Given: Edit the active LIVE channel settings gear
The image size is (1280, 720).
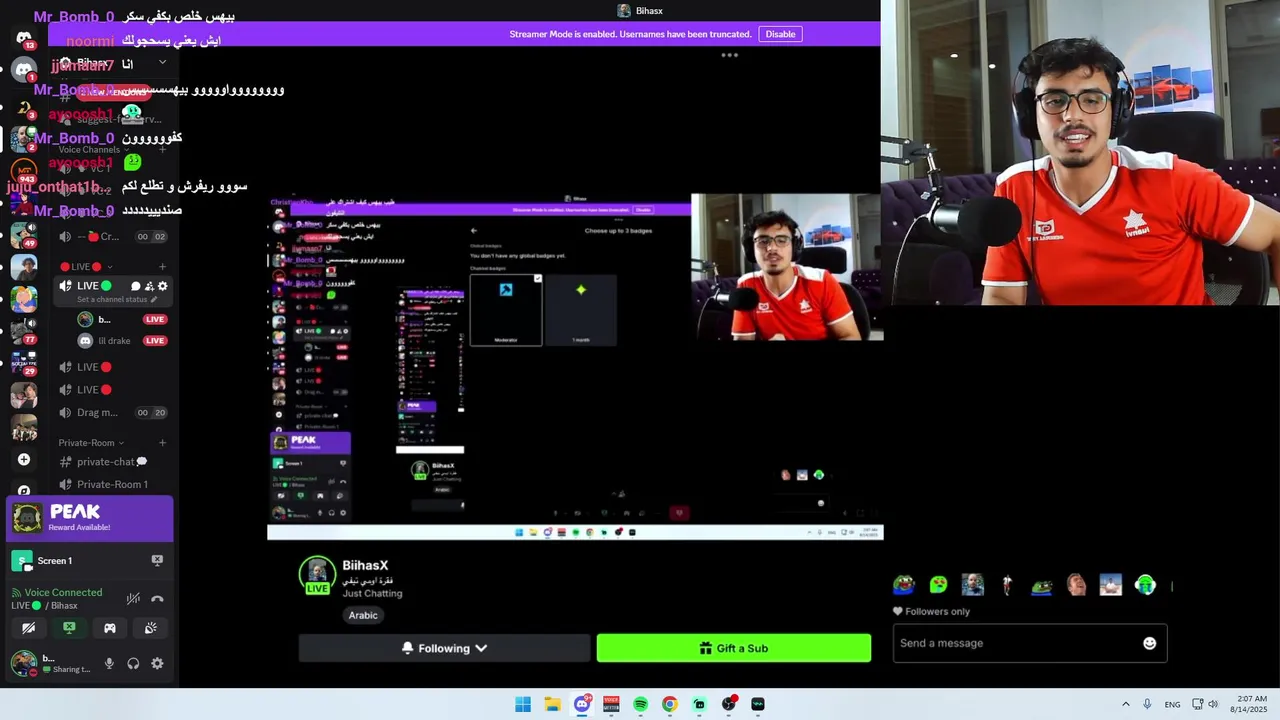Looking at the screenshot, I should pos(163,286).
